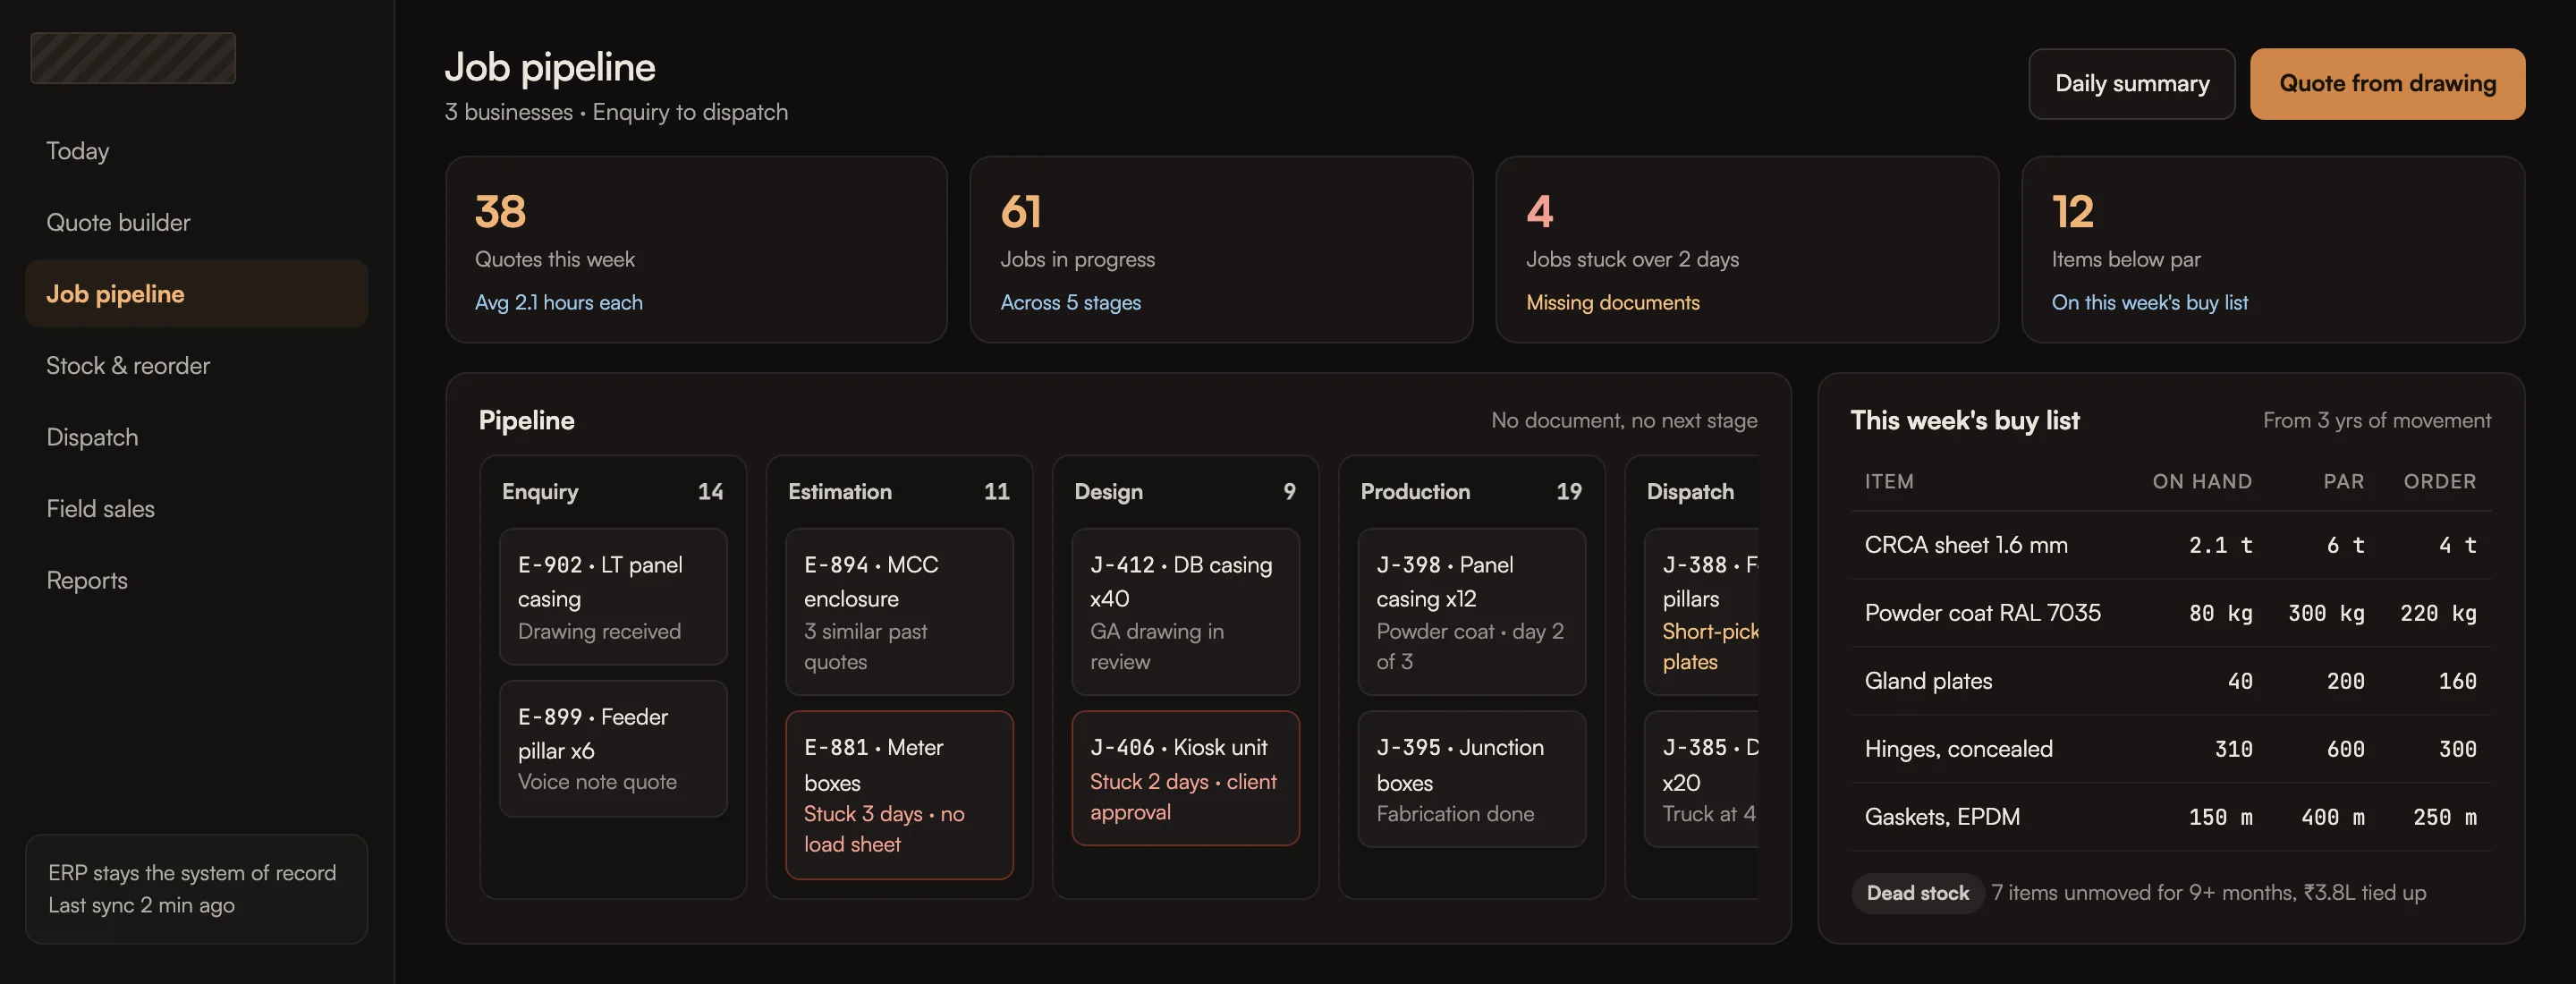The height and width of the screenshot is (984, 2576).
Task: Select the Gland plates row
Action: (2170, 681)
